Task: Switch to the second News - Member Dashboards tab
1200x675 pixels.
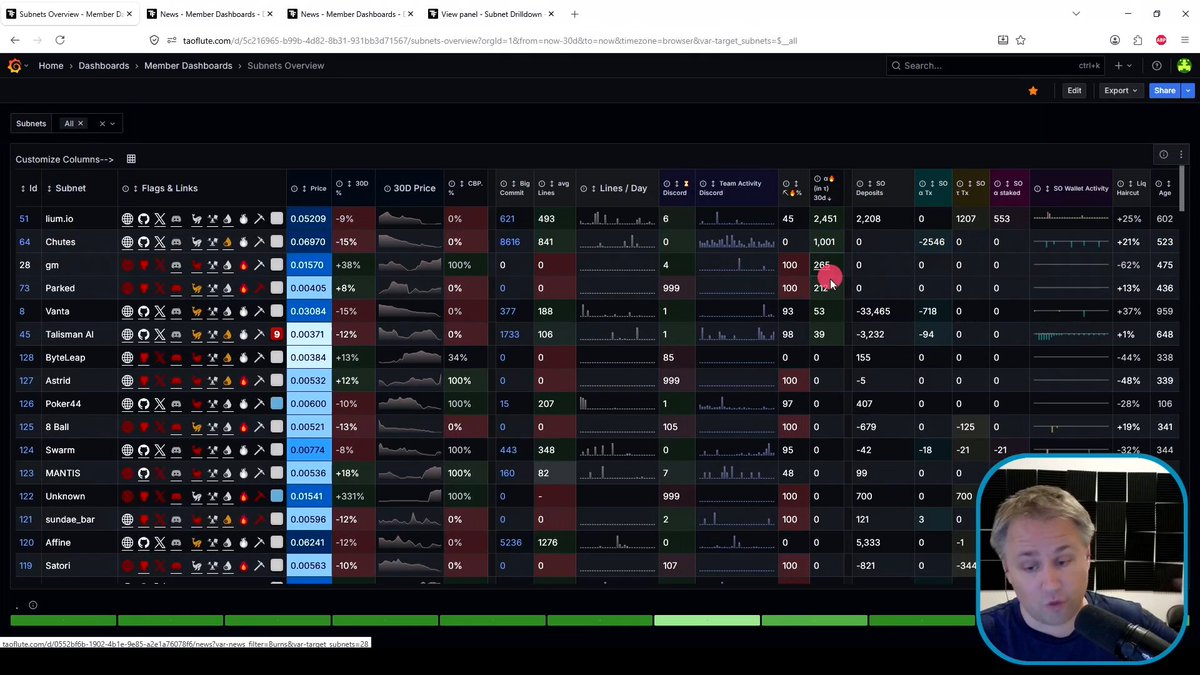Action: click(350, 14)
